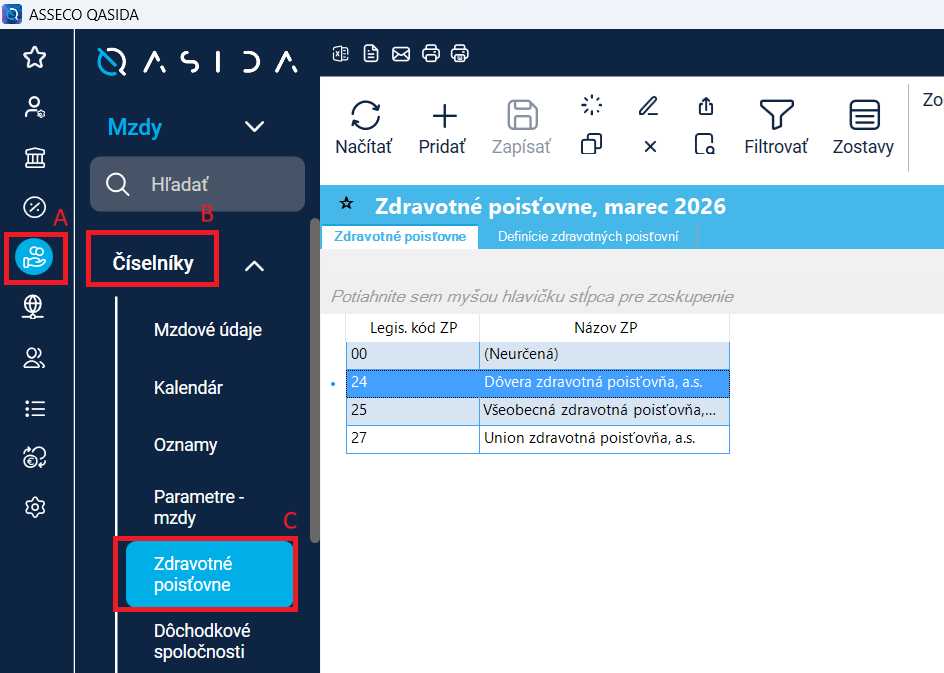Click the sidebar menu vertical scrollbar

click(x=314, y=380)
